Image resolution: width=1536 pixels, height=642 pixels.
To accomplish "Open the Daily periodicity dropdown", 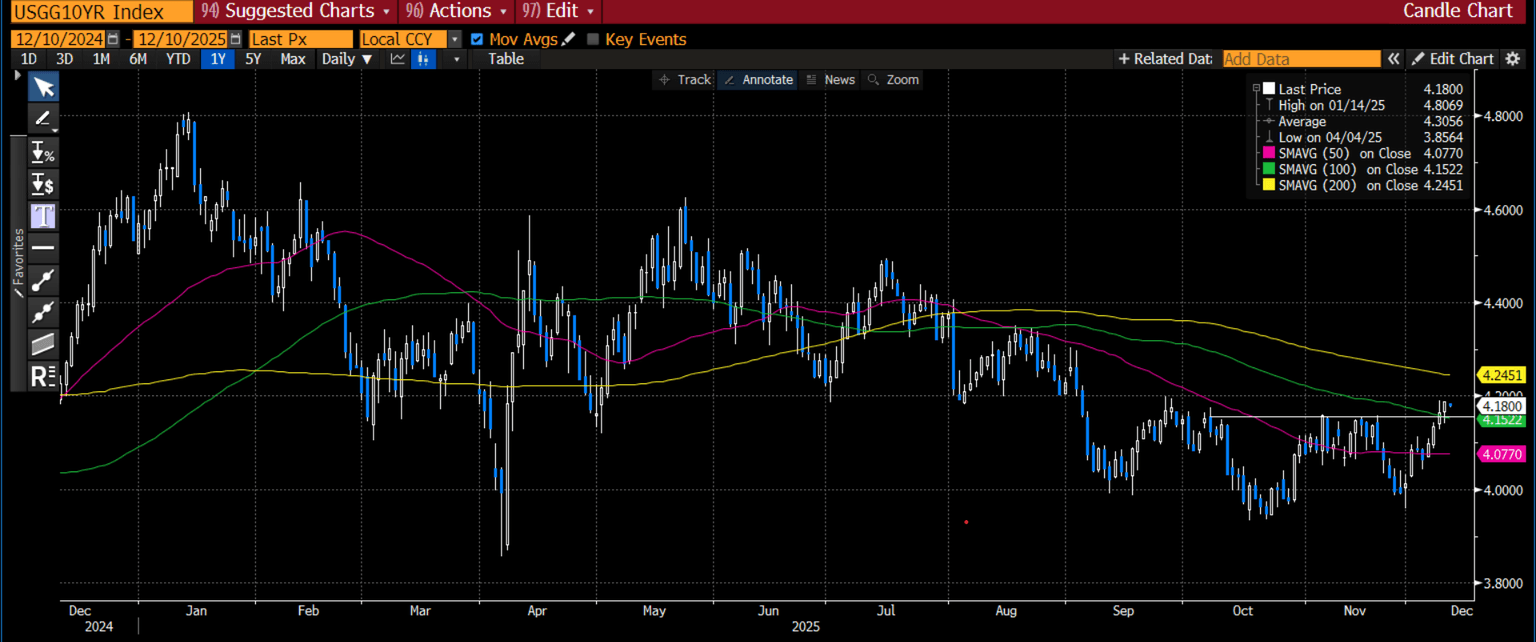I will point(346,59).
